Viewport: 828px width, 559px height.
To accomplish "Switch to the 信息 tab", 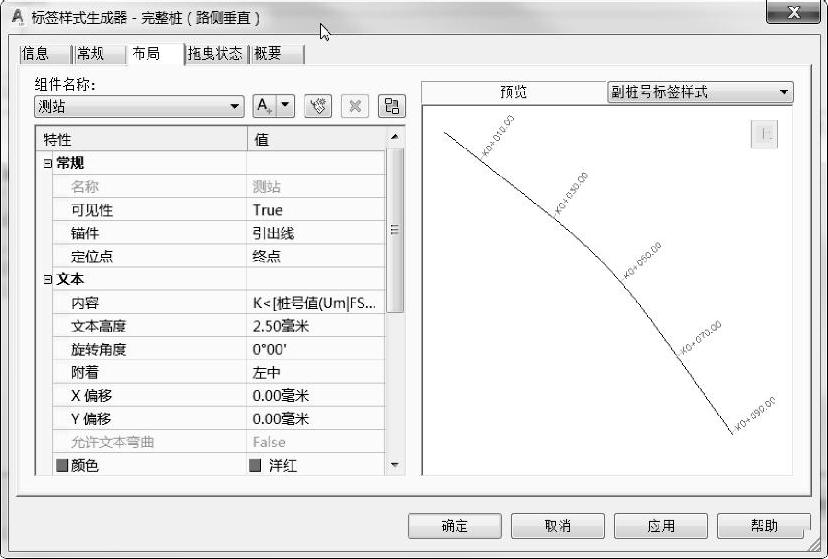I will point(45,54).
